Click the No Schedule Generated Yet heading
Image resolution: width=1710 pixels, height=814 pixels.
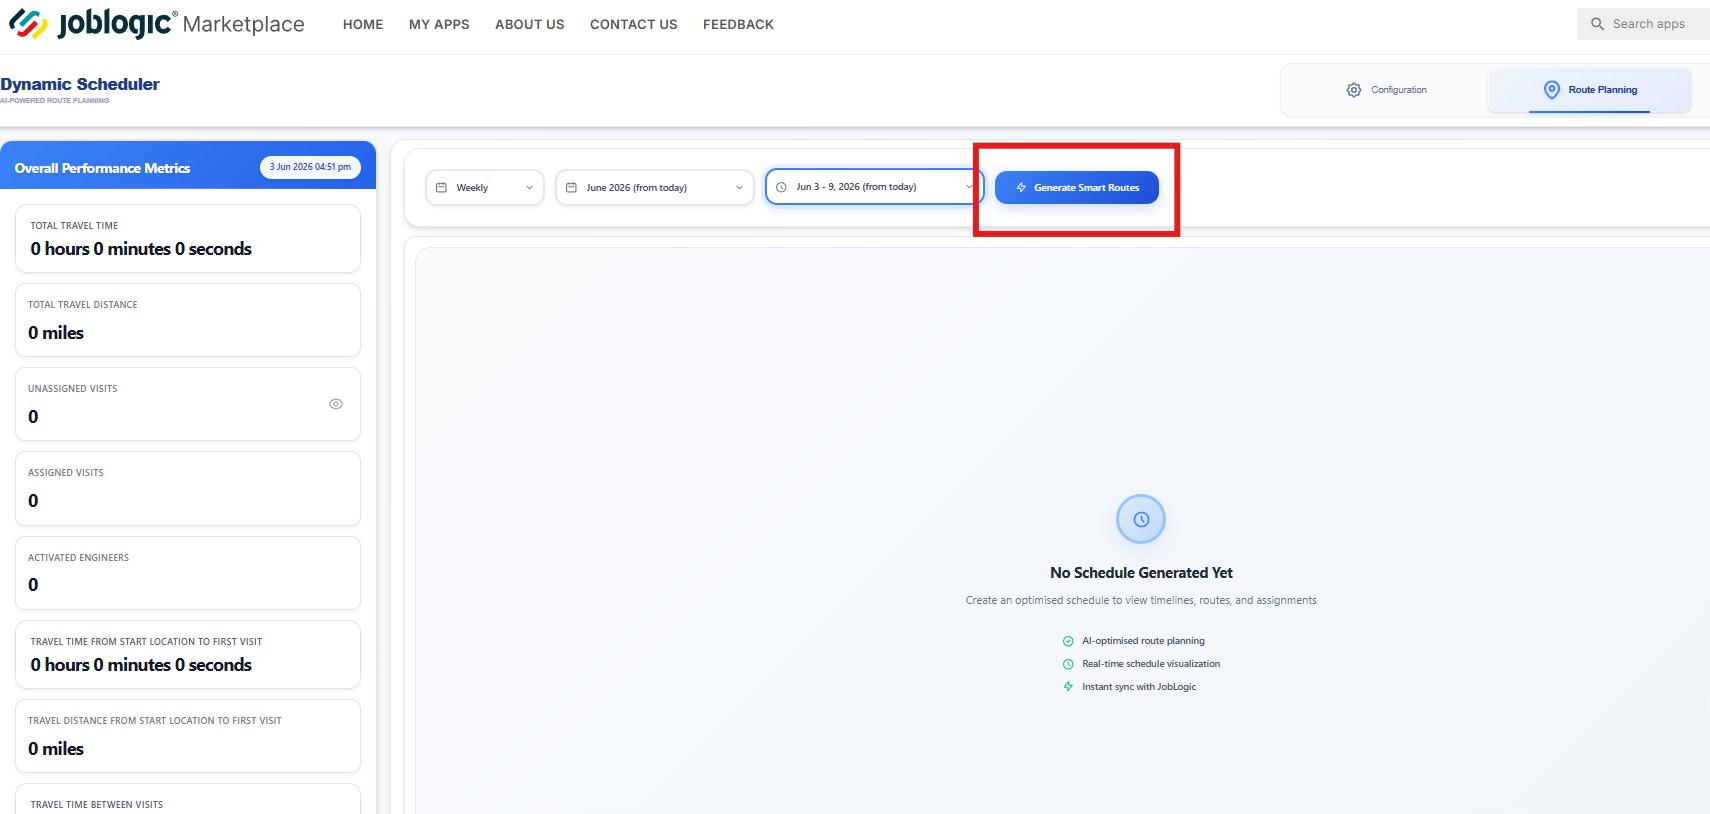coord(1141,573)
